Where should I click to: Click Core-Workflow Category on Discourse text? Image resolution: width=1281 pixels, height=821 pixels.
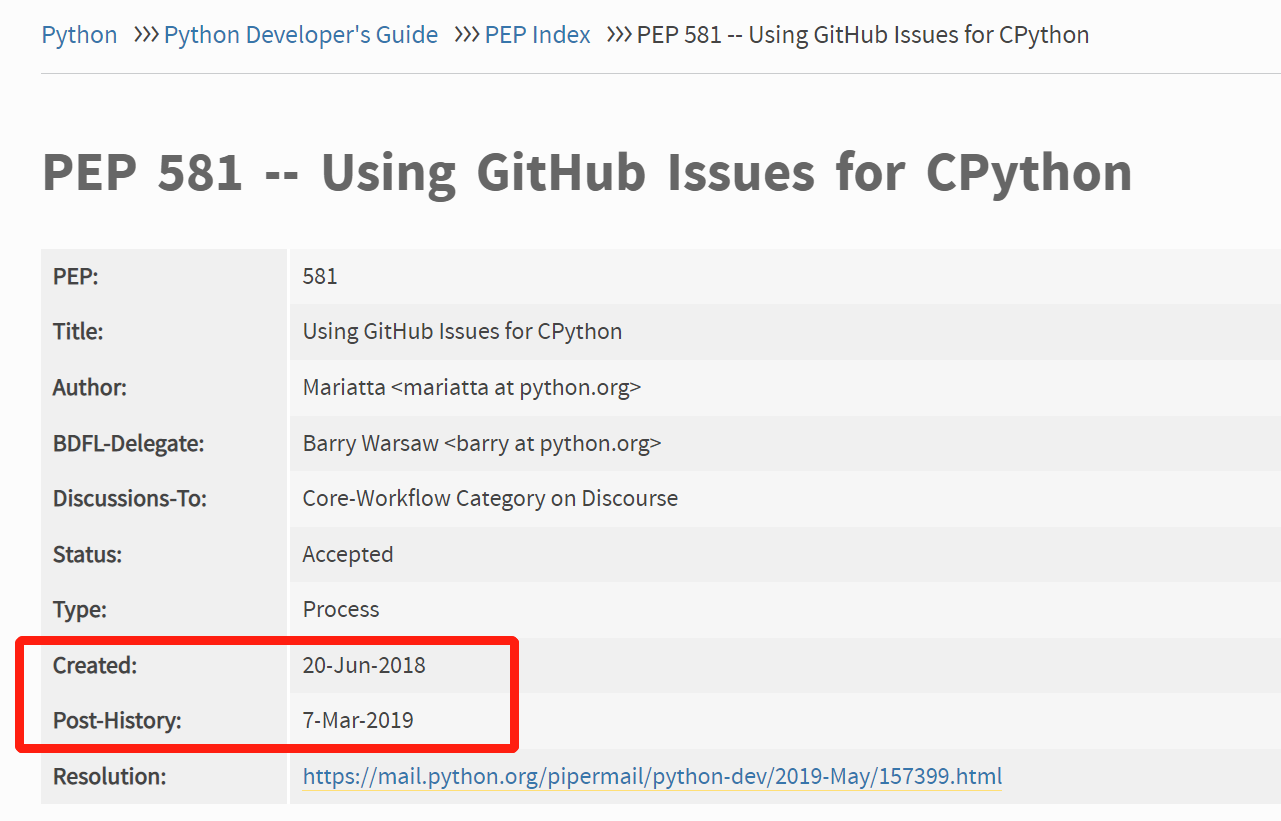tap(490, 498)
